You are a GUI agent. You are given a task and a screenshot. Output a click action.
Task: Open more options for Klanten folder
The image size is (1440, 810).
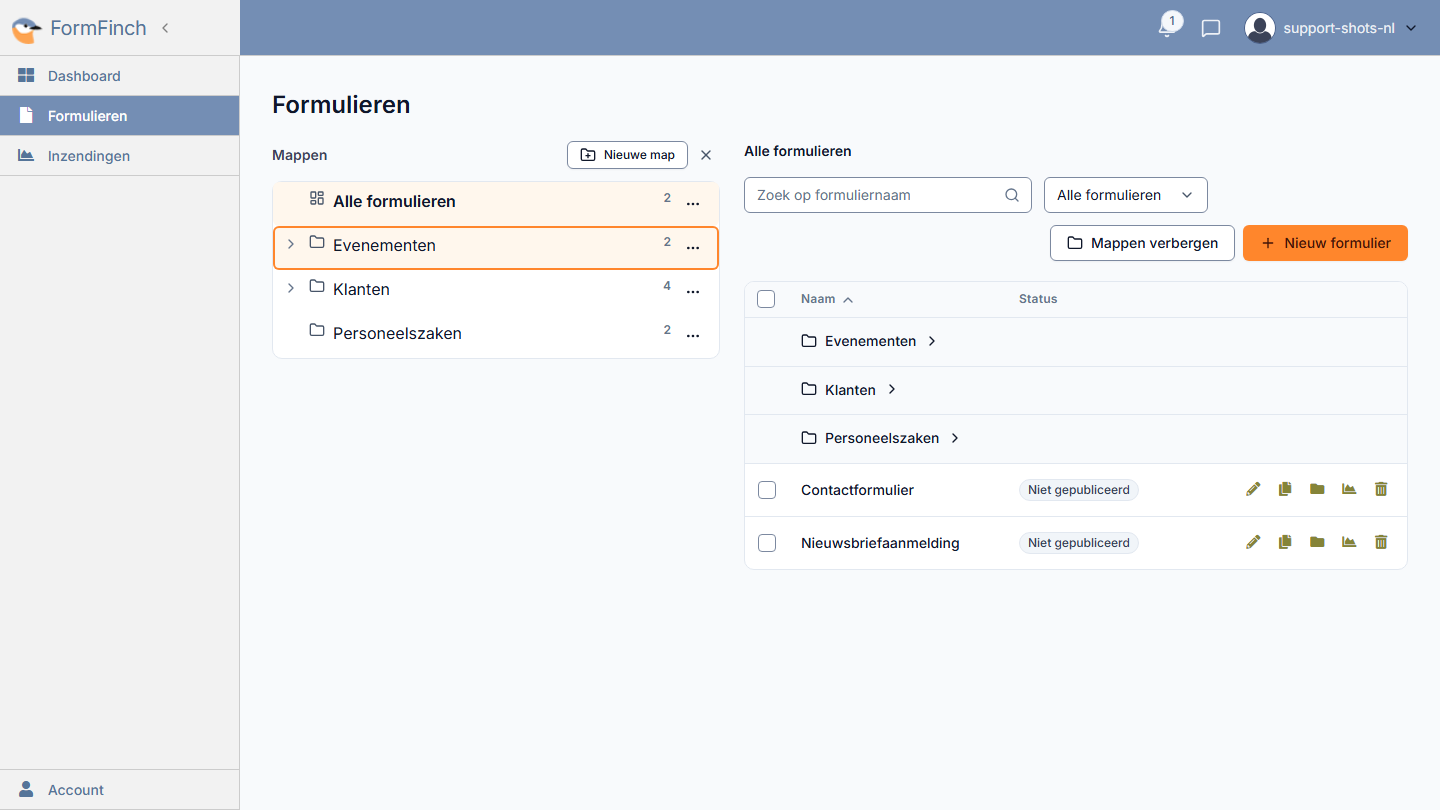pos(693,292)
